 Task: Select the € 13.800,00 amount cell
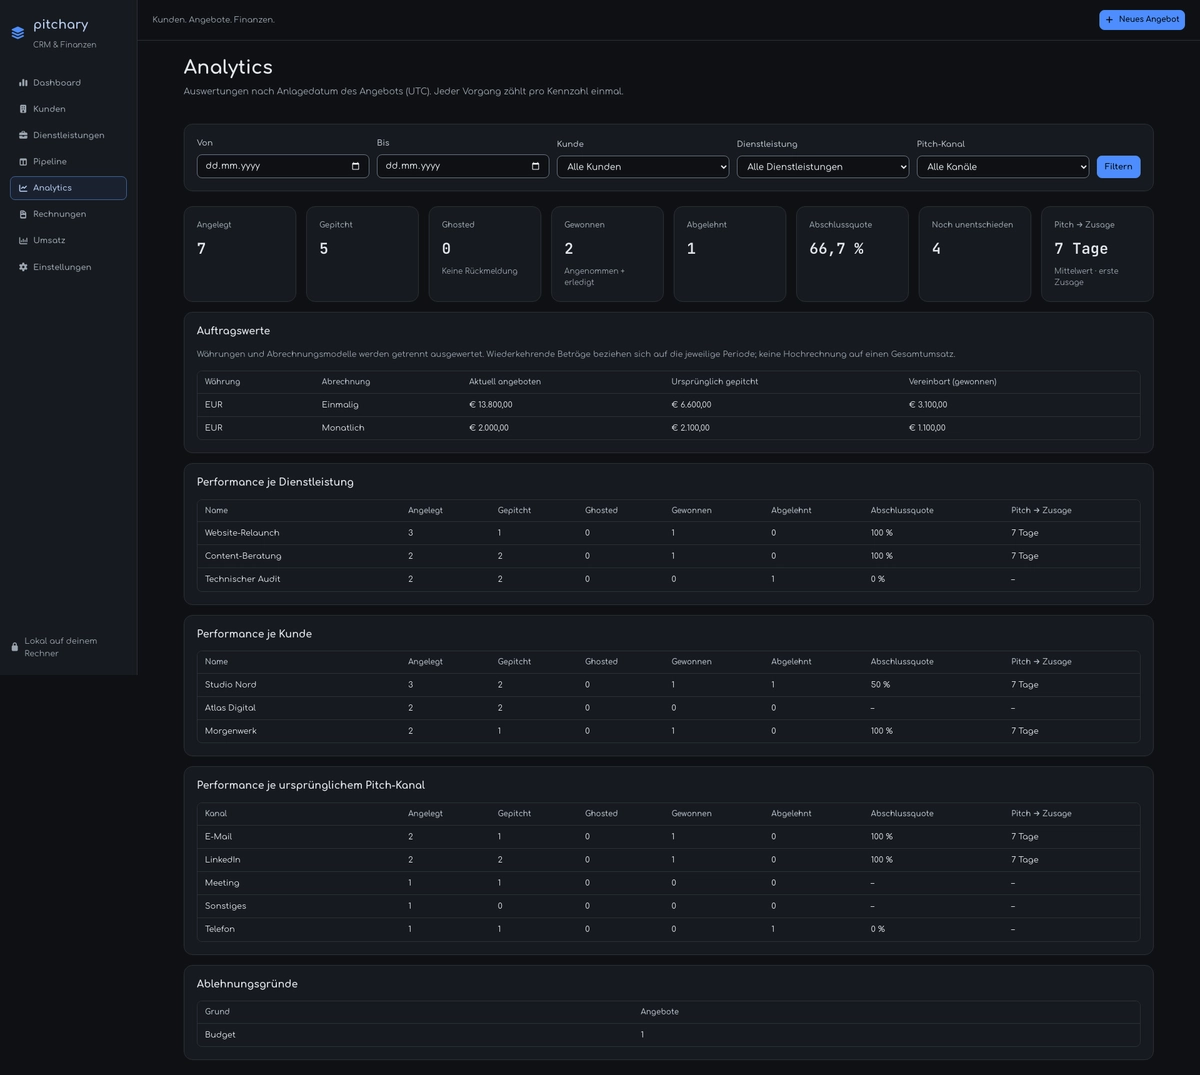(x=491, y=405)
